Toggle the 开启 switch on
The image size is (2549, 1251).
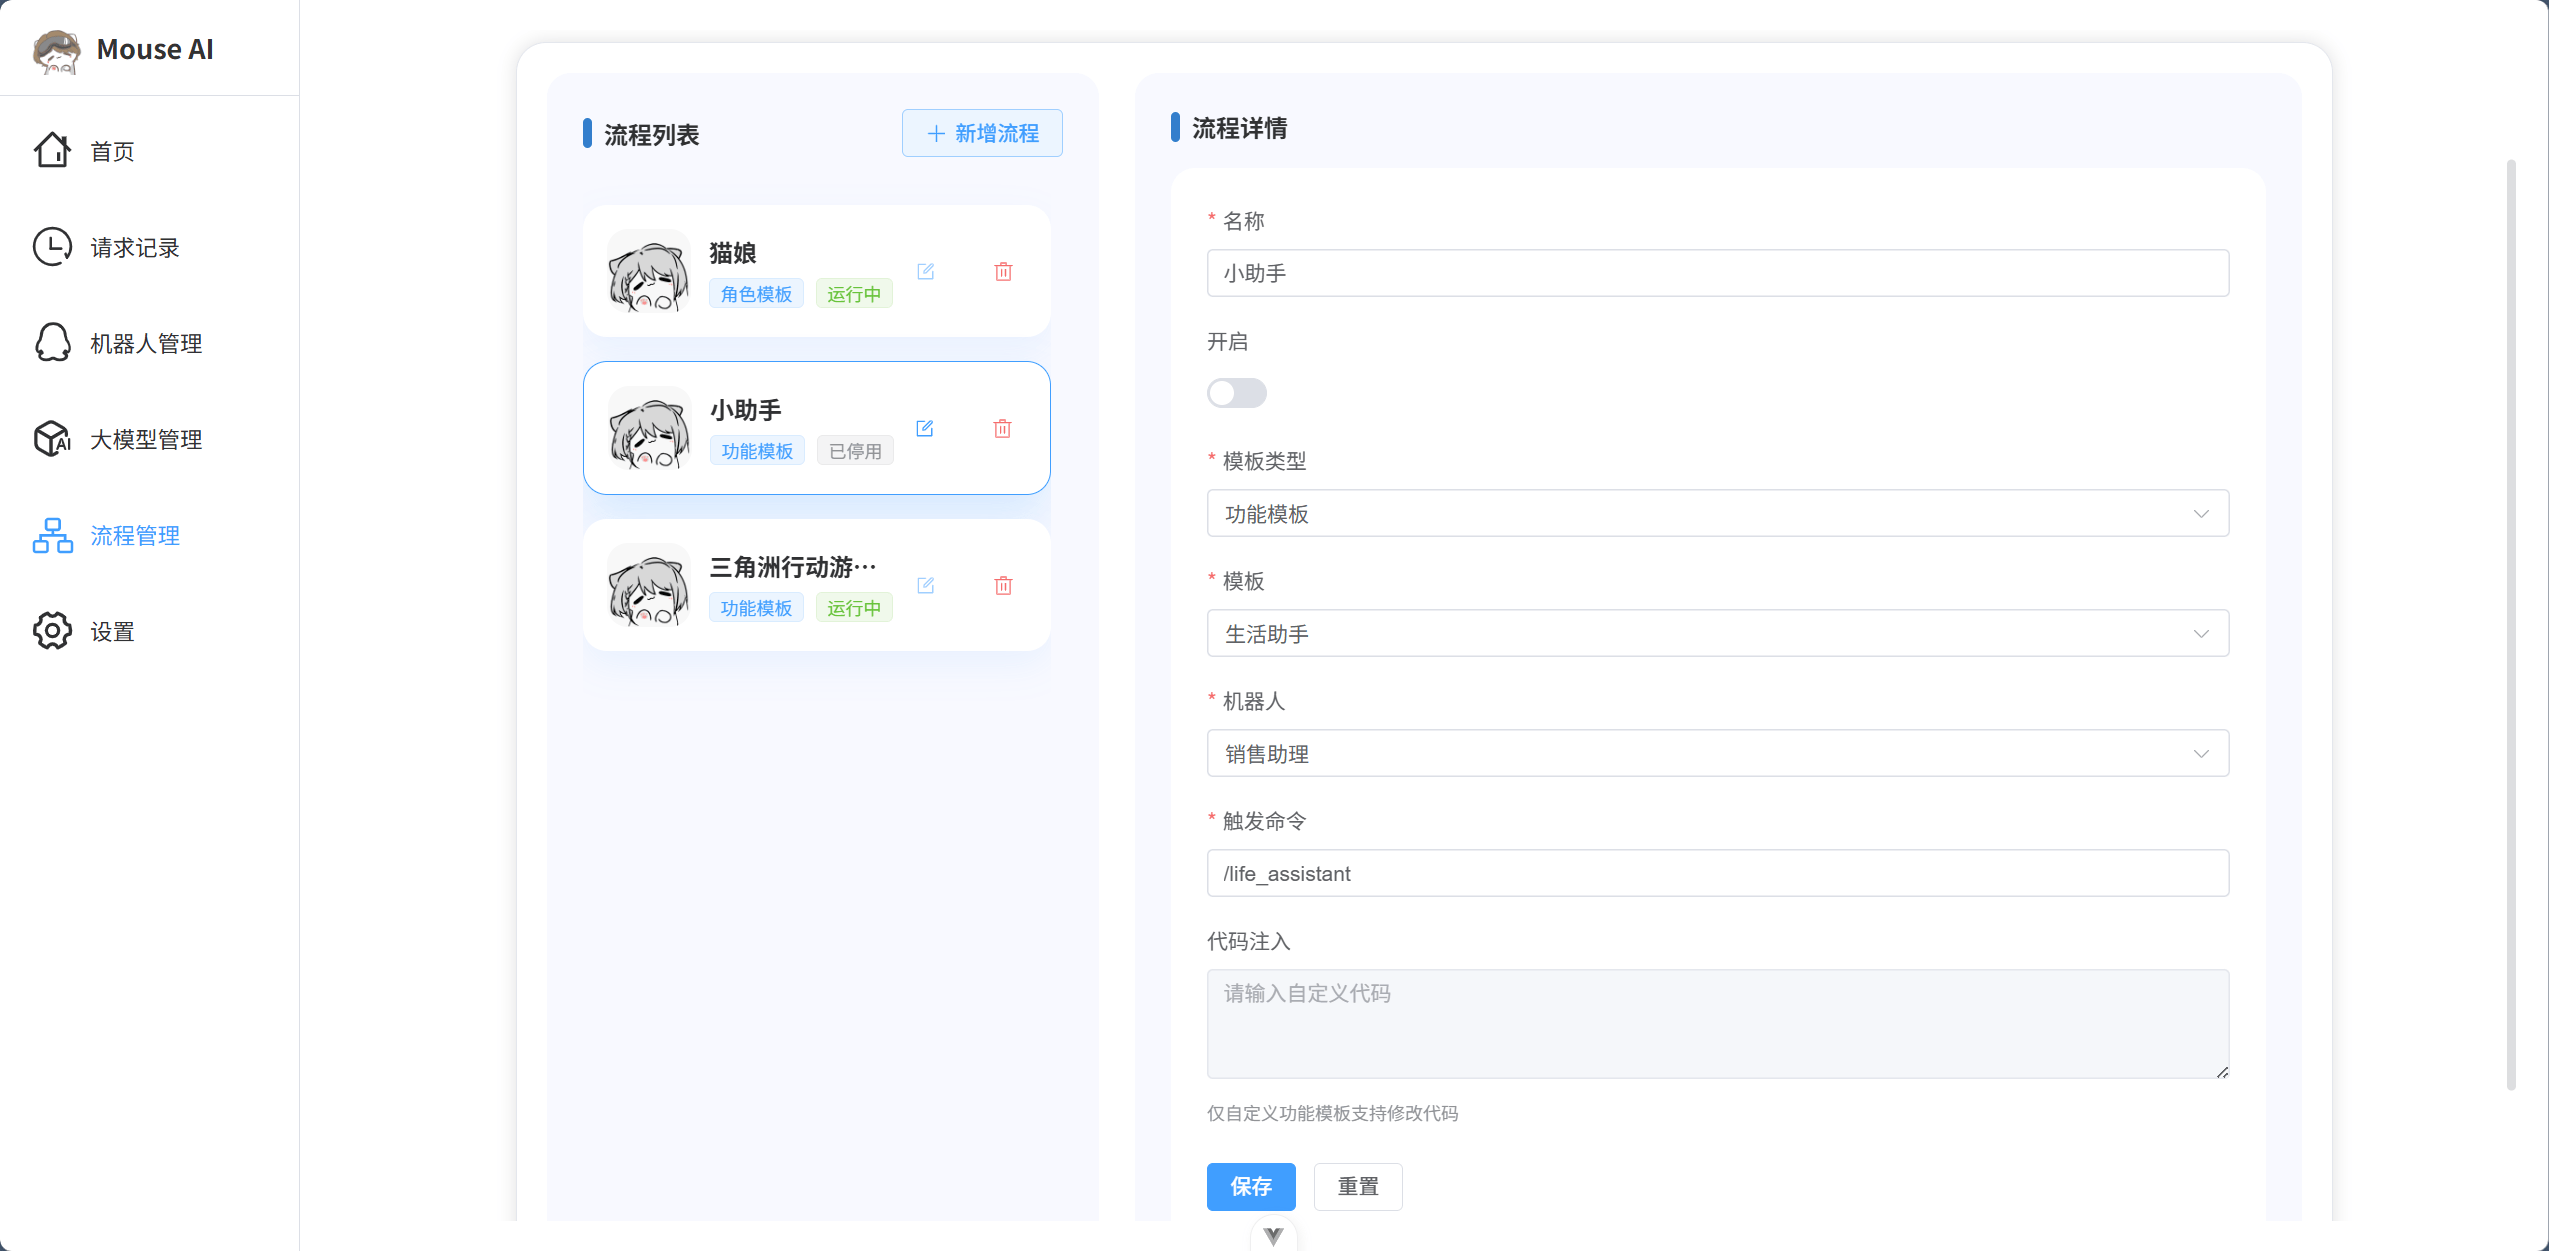pyautogui.click(x=1236, y=393)
